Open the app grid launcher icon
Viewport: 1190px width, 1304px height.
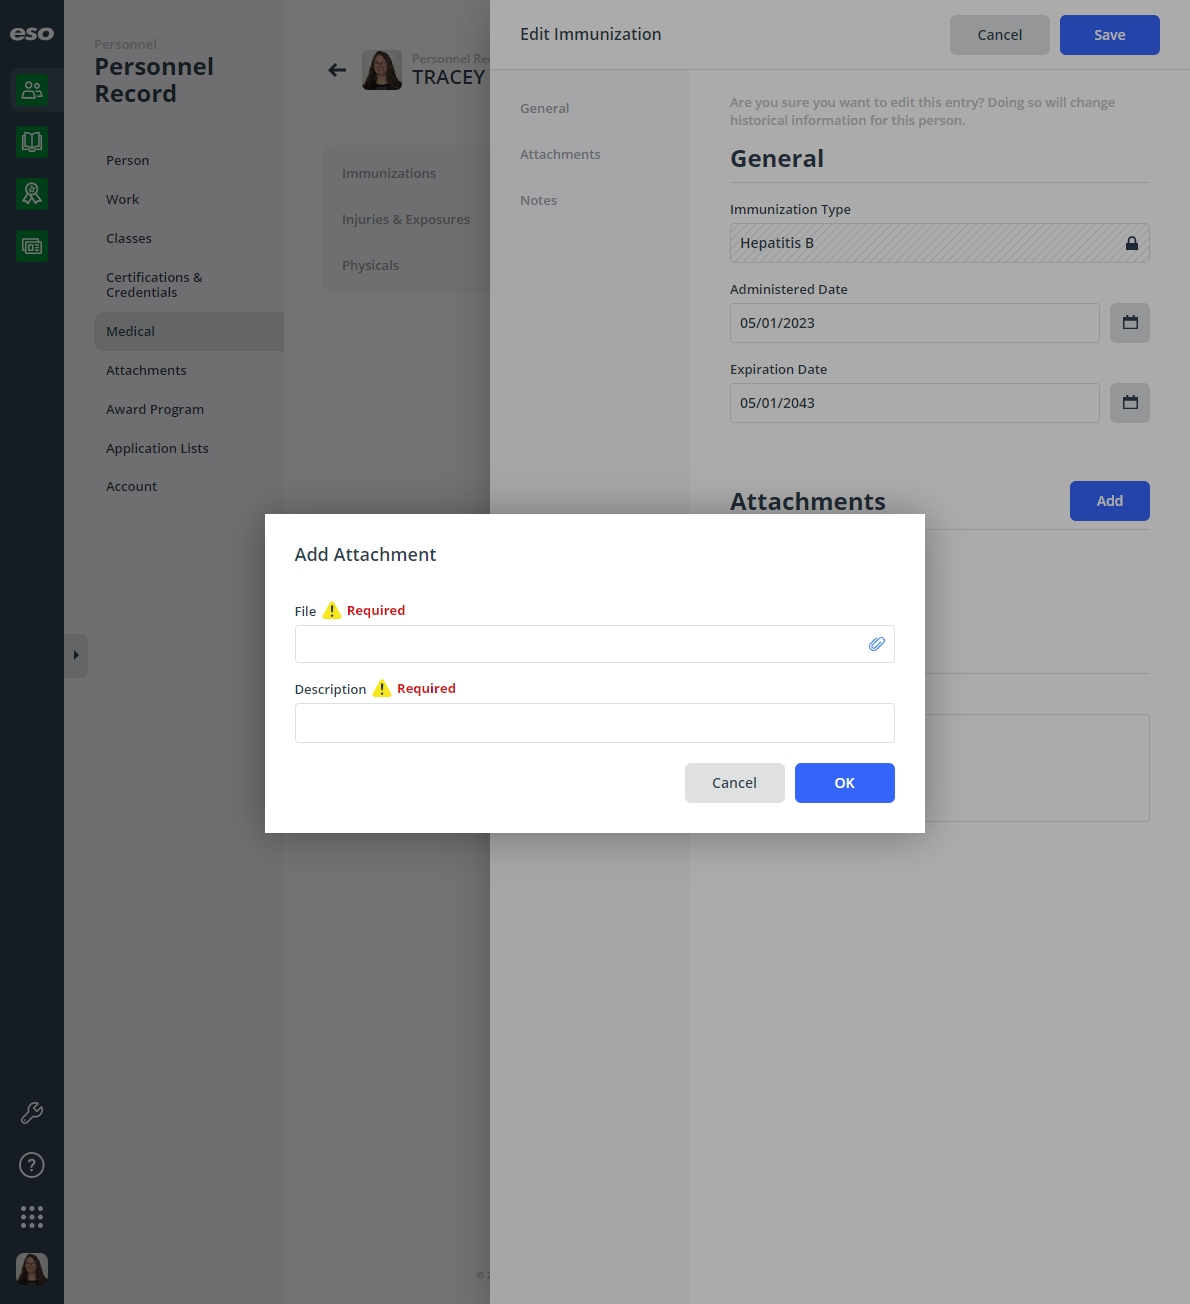click(x=32, y=1217)
